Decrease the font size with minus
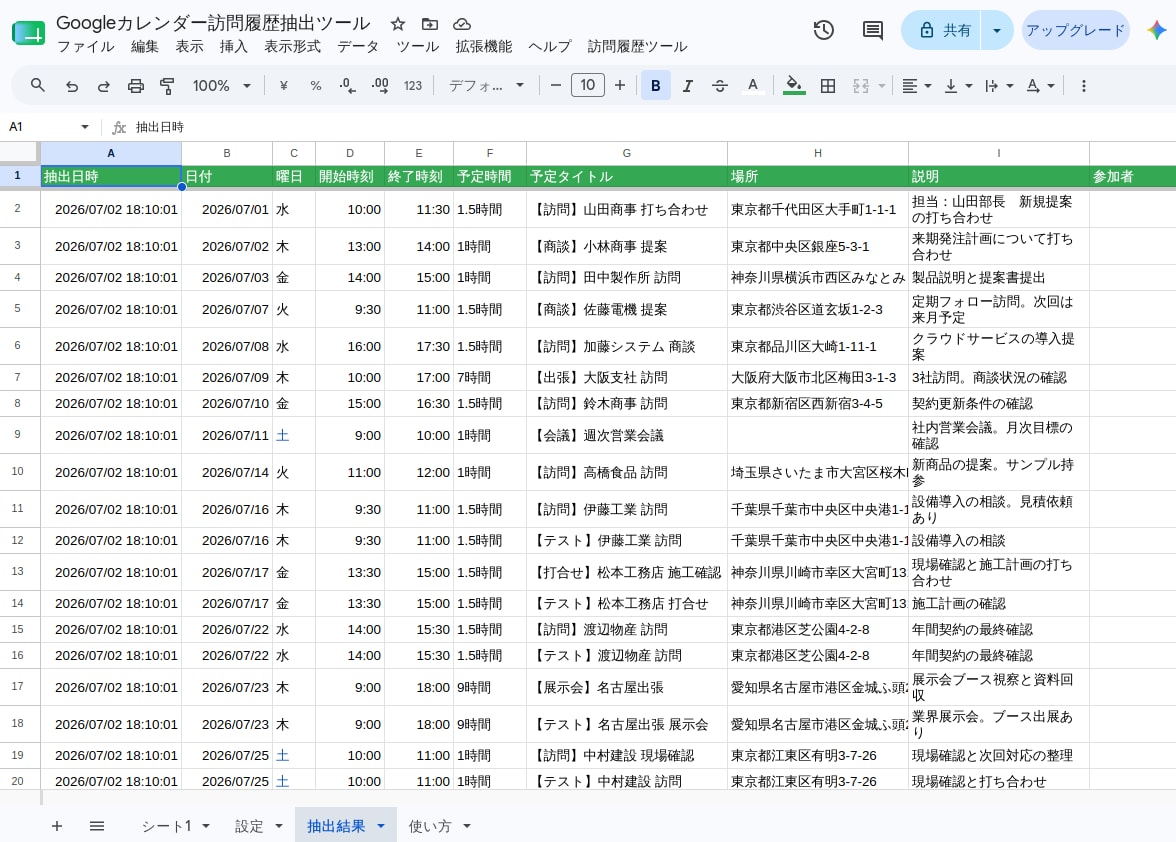 [x=556, y=85]
